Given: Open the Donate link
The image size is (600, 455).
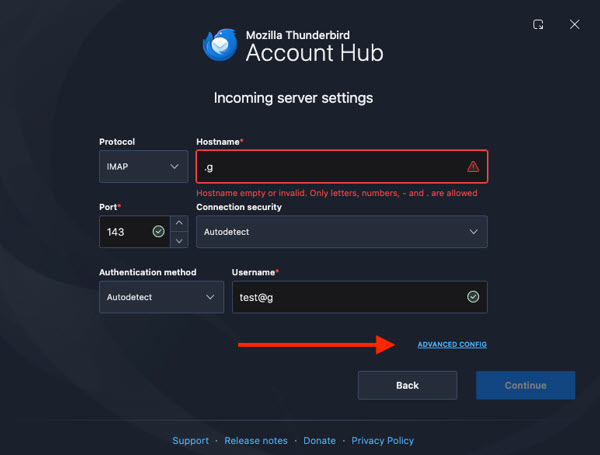Looking at the screenshot, I should click(x=320, y=440).
